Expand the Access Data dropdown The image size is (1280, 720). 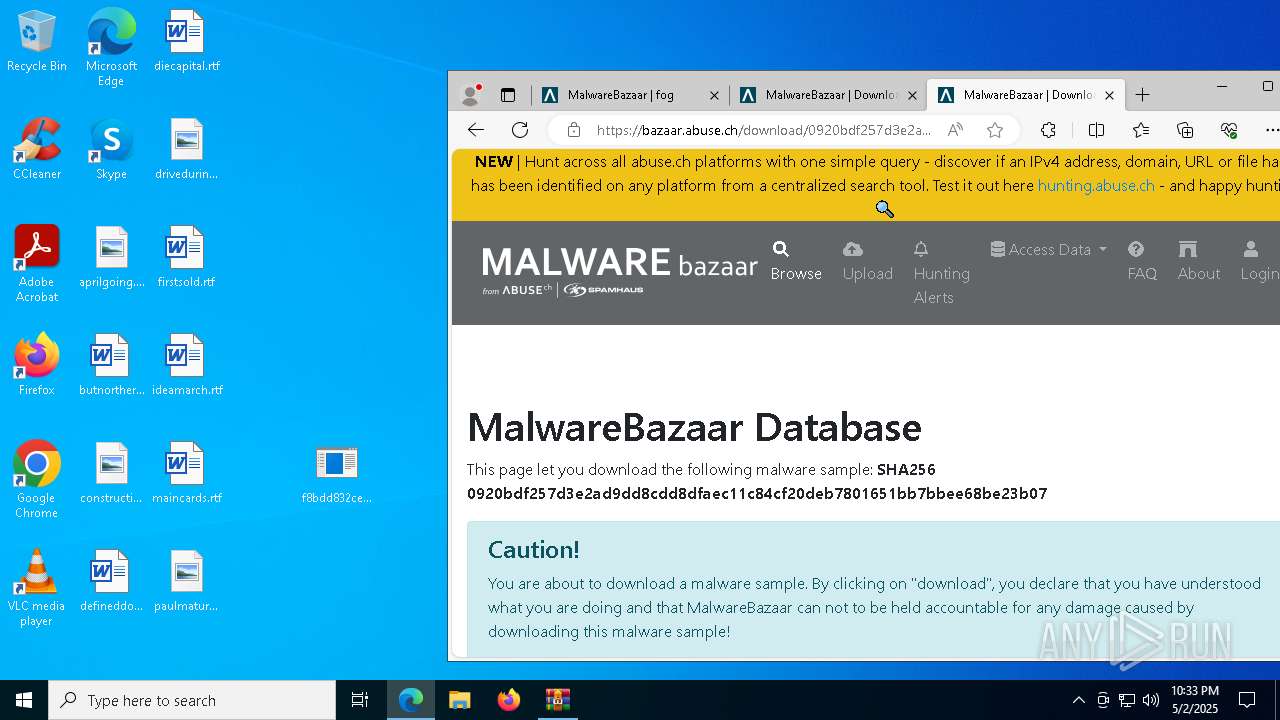[1049, 249]
